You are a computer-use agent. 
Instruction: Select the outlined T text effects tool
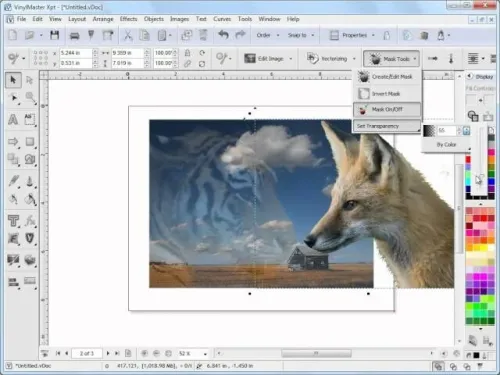[13, 221]
